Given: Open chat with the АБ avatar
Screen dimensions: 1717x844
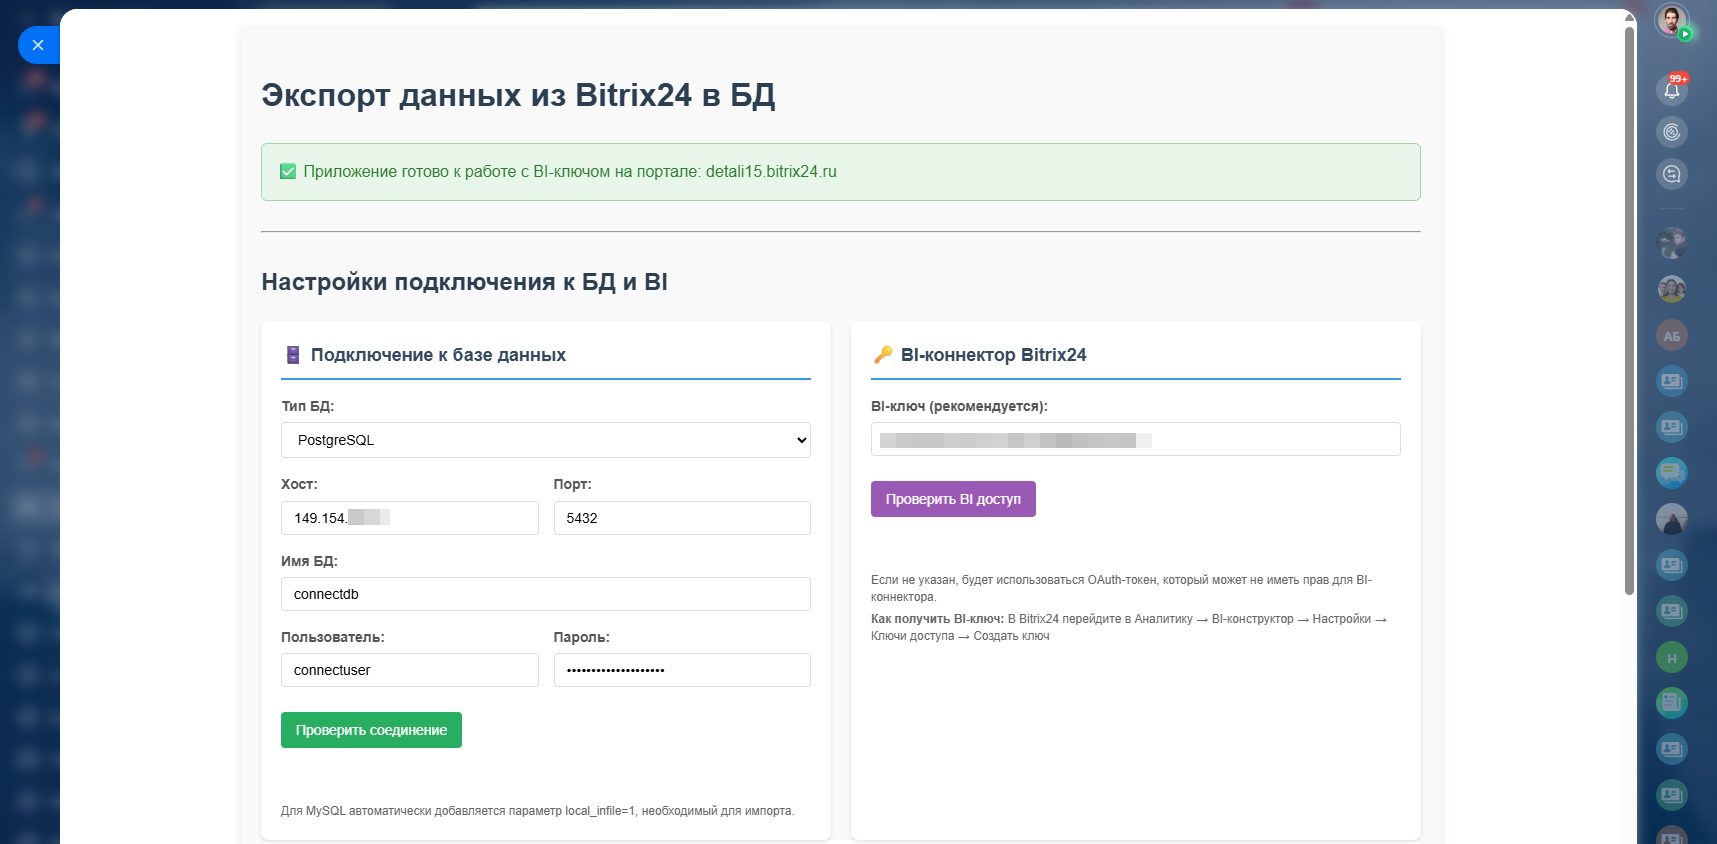Looking at the screenshot, I should [x=1671, y=336].
